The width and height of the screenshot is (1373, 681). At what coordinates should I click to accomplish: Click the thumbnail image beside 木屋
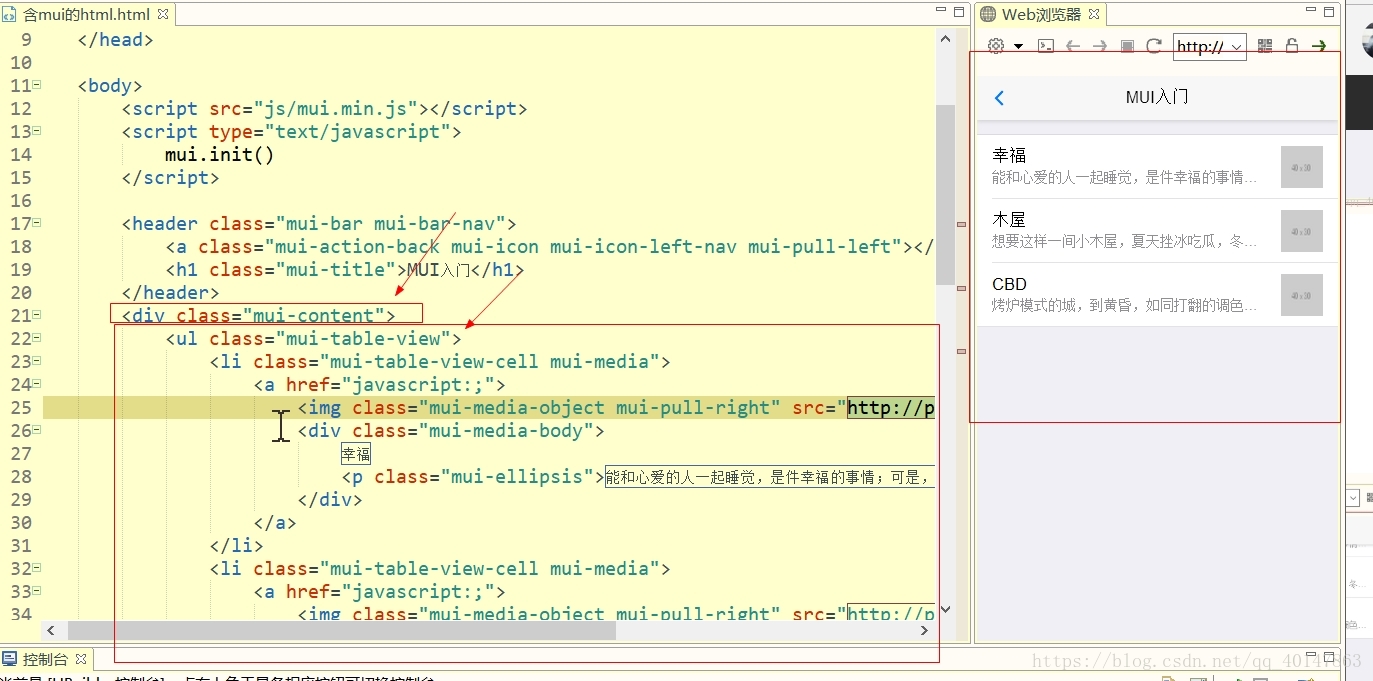tap(1302, 231)
